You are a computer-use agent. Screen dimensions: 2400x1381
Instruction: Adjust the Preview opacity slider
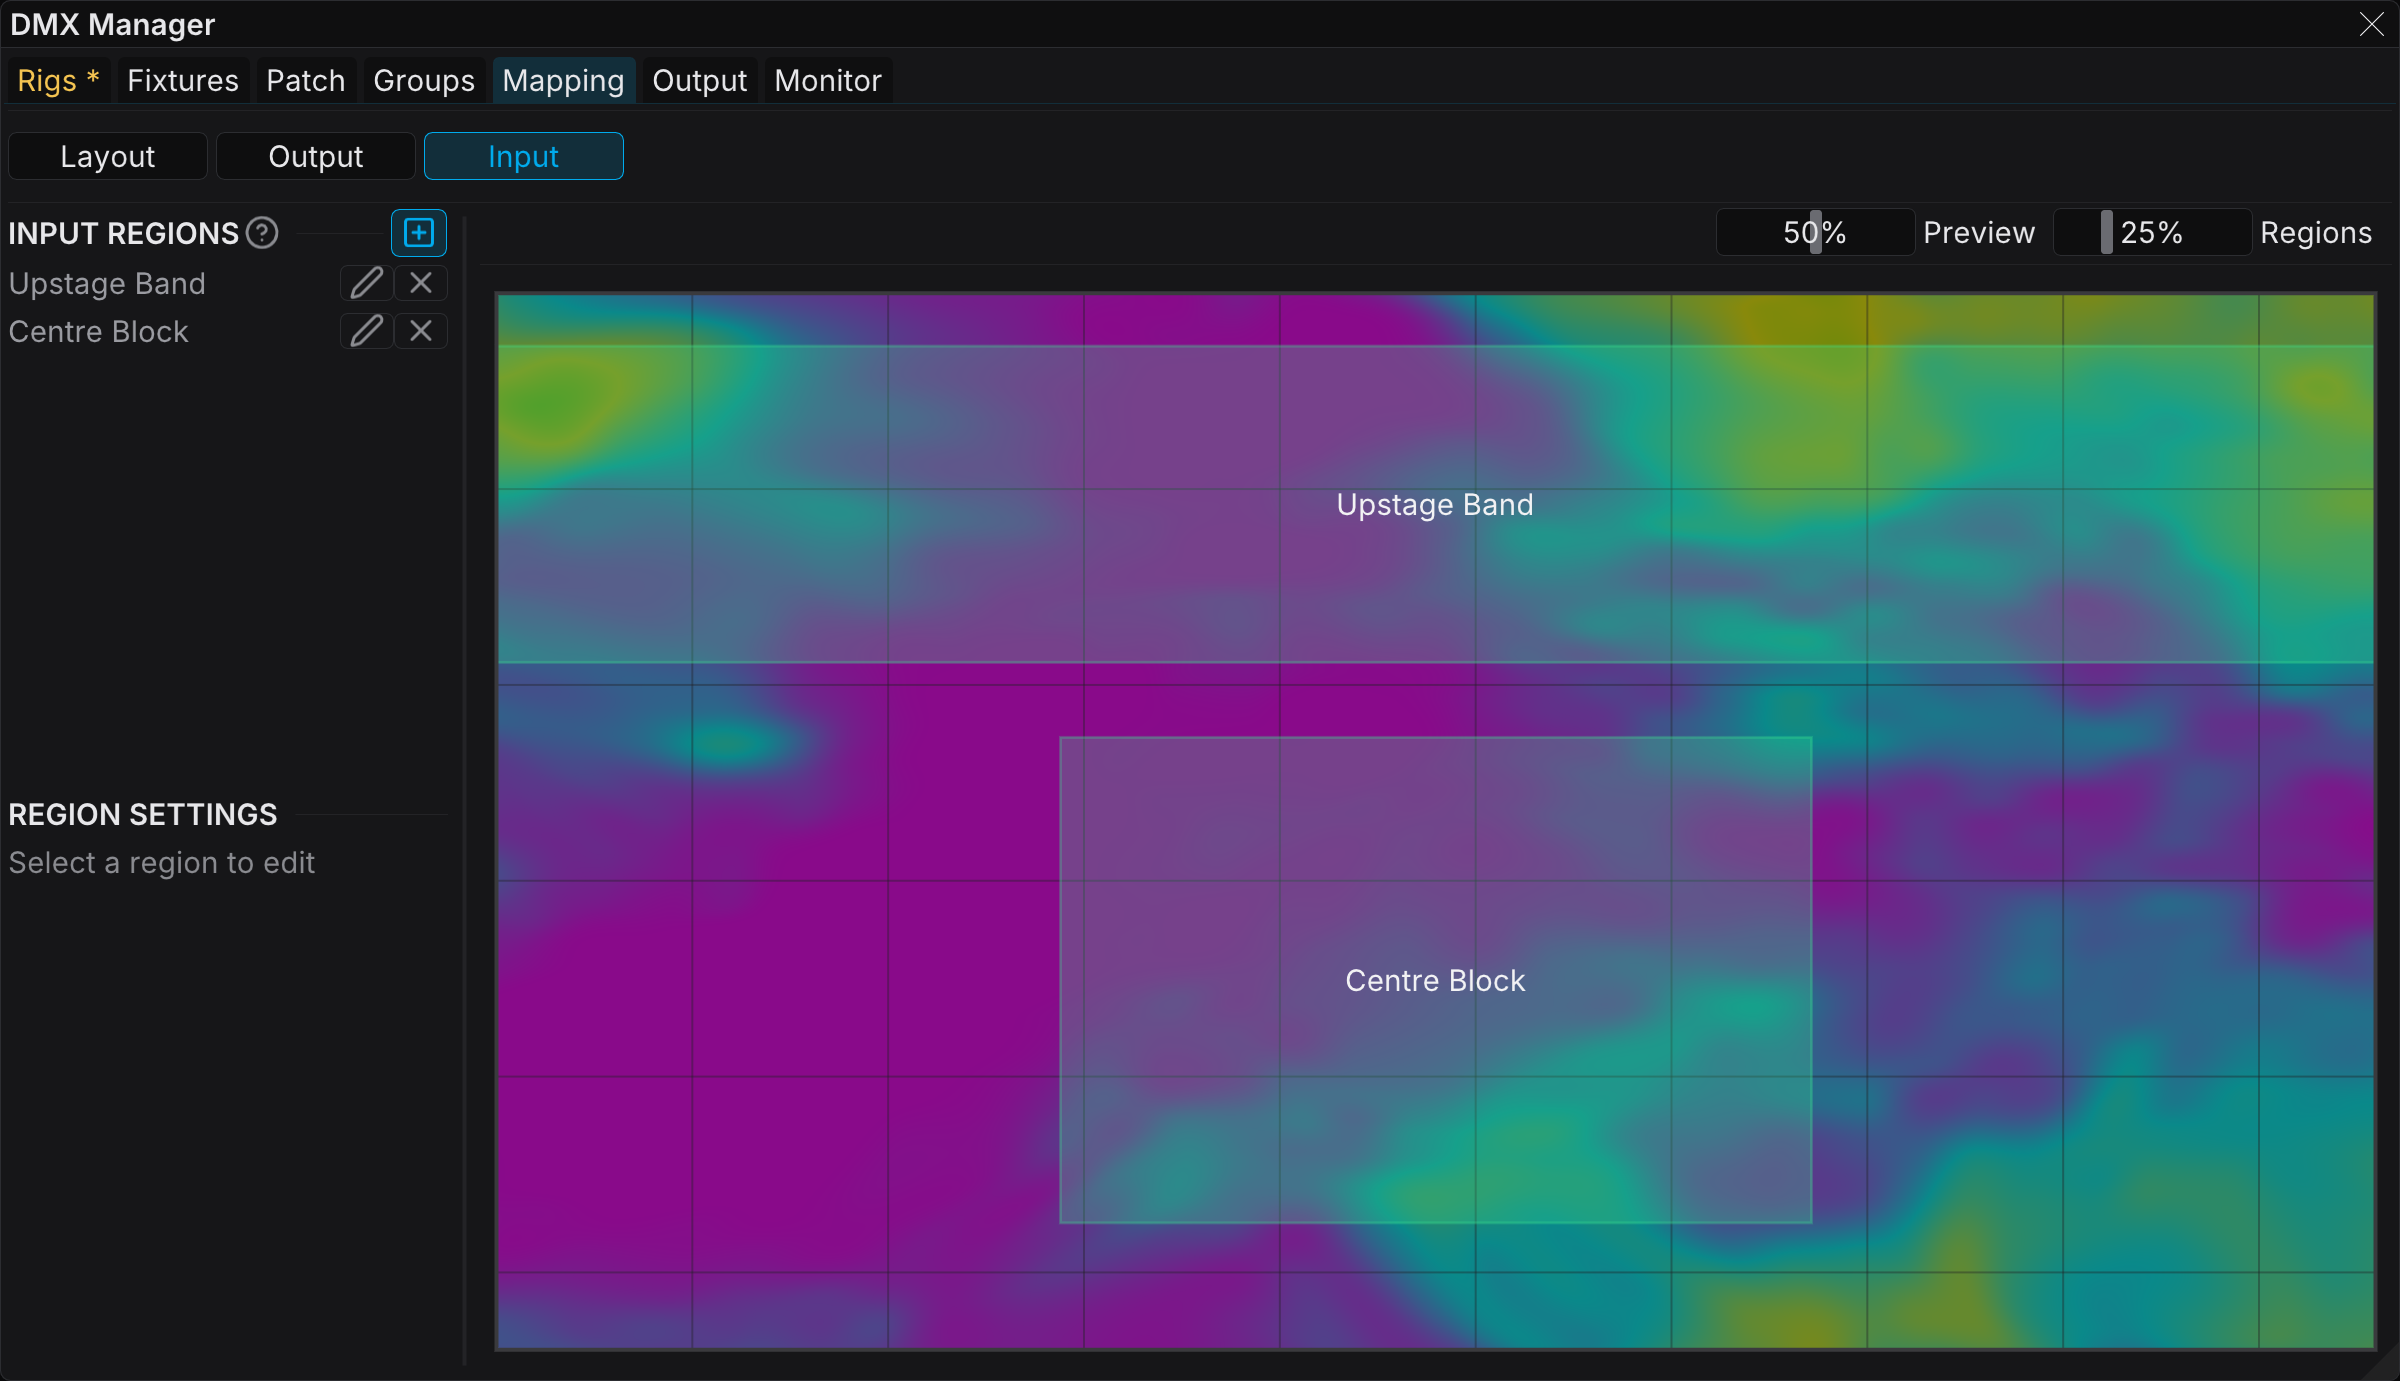tap(1815, 232)
